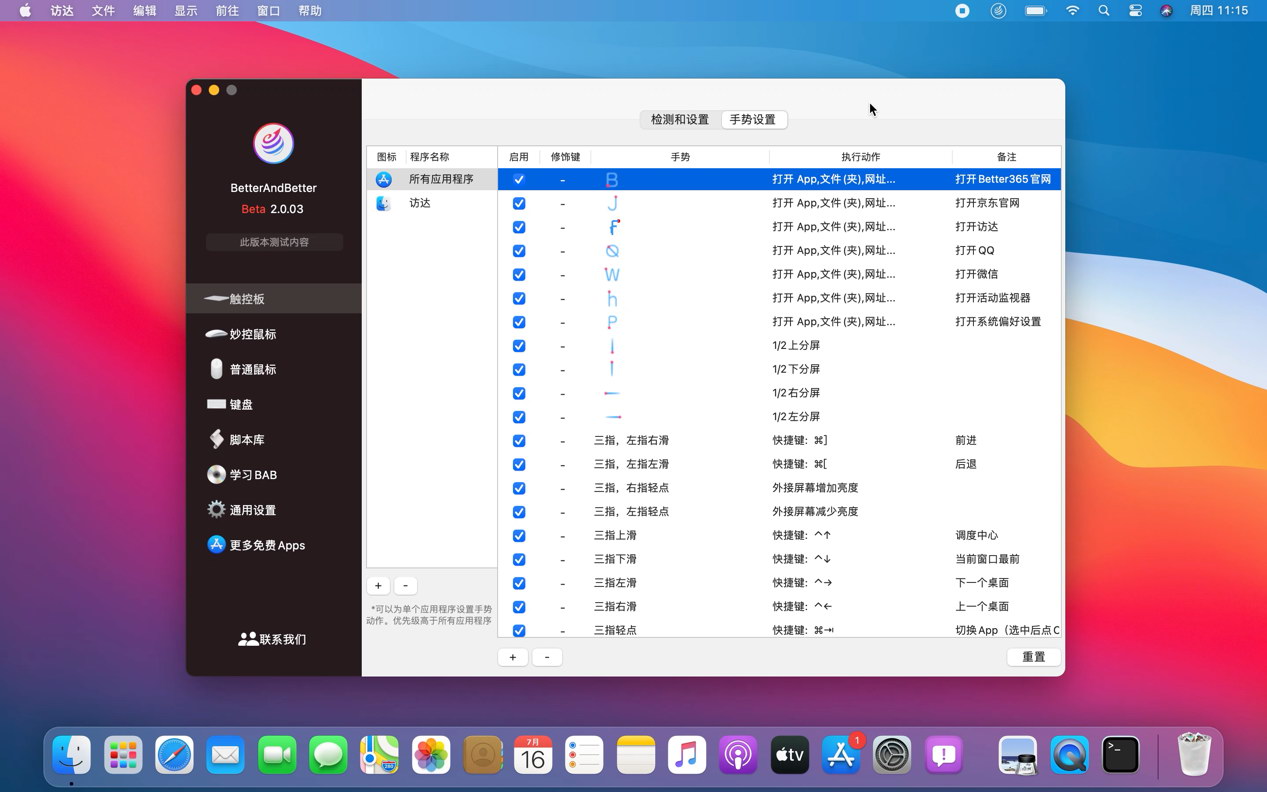Disable the 打开QQ gesture checkbox
Screen dimensions: 1267x792
(518, 250)
